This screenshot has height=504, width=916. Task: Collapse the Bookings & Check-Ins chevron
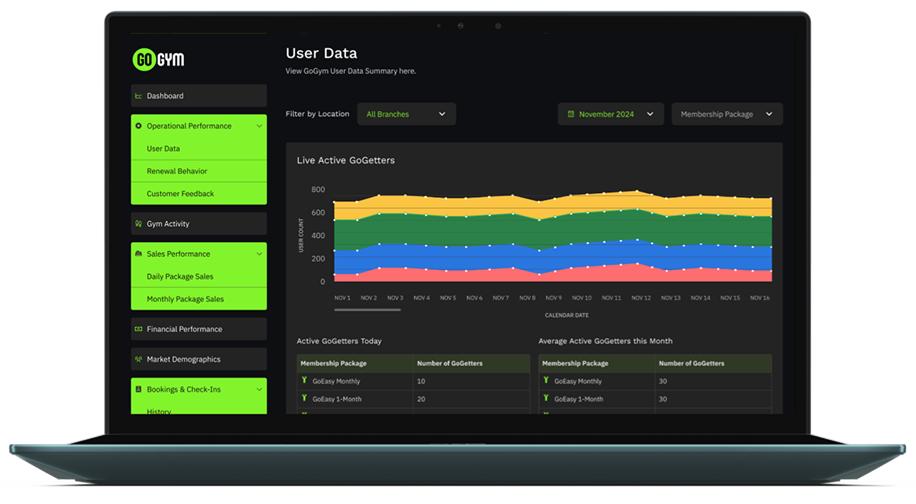click(259, 390)
